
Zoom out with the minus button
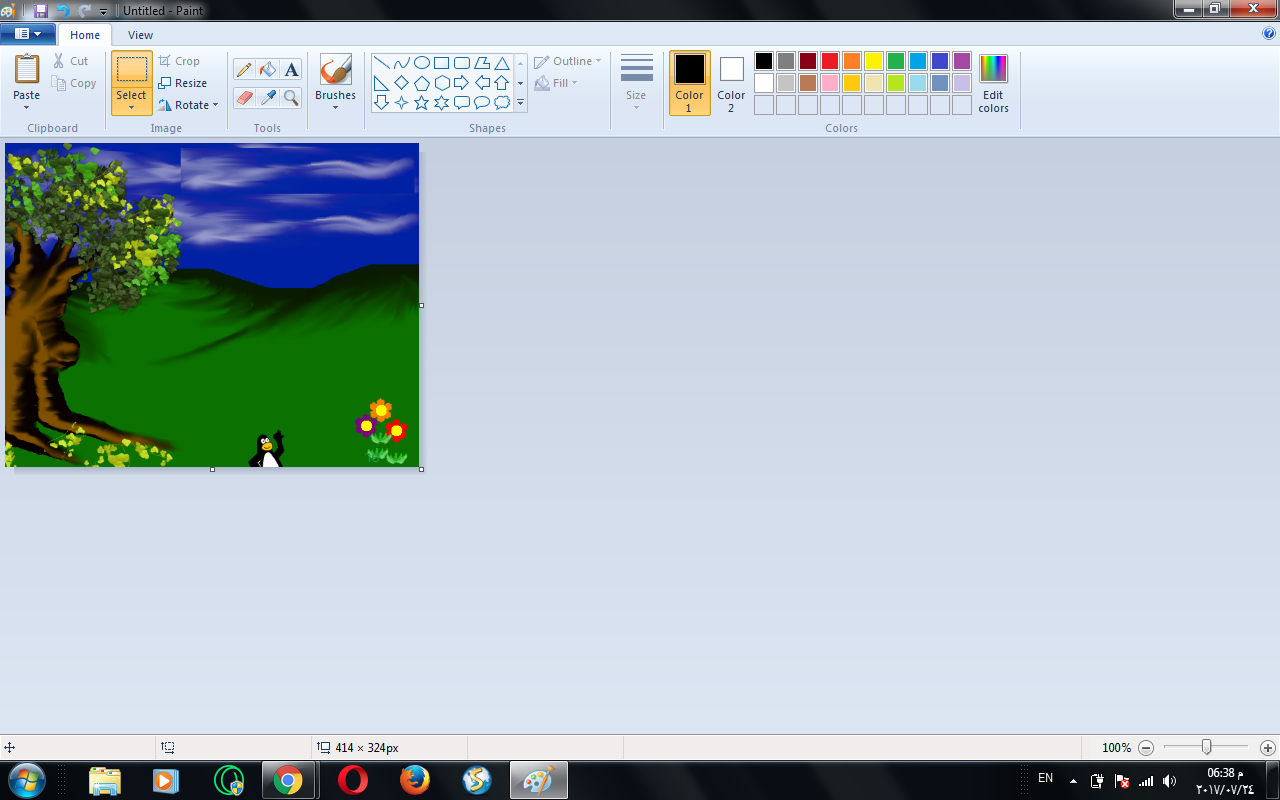click(x=1146, y=748)
